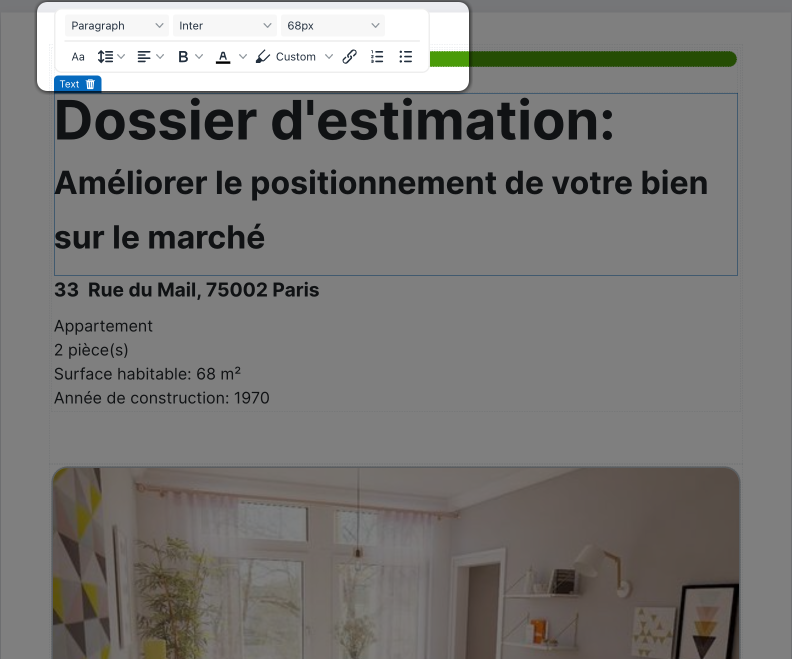This screenshot has width=792, height=659.
Task: Click the address '33 Rue du Mail, 75002 Paris'
Action: click(187, 290)
